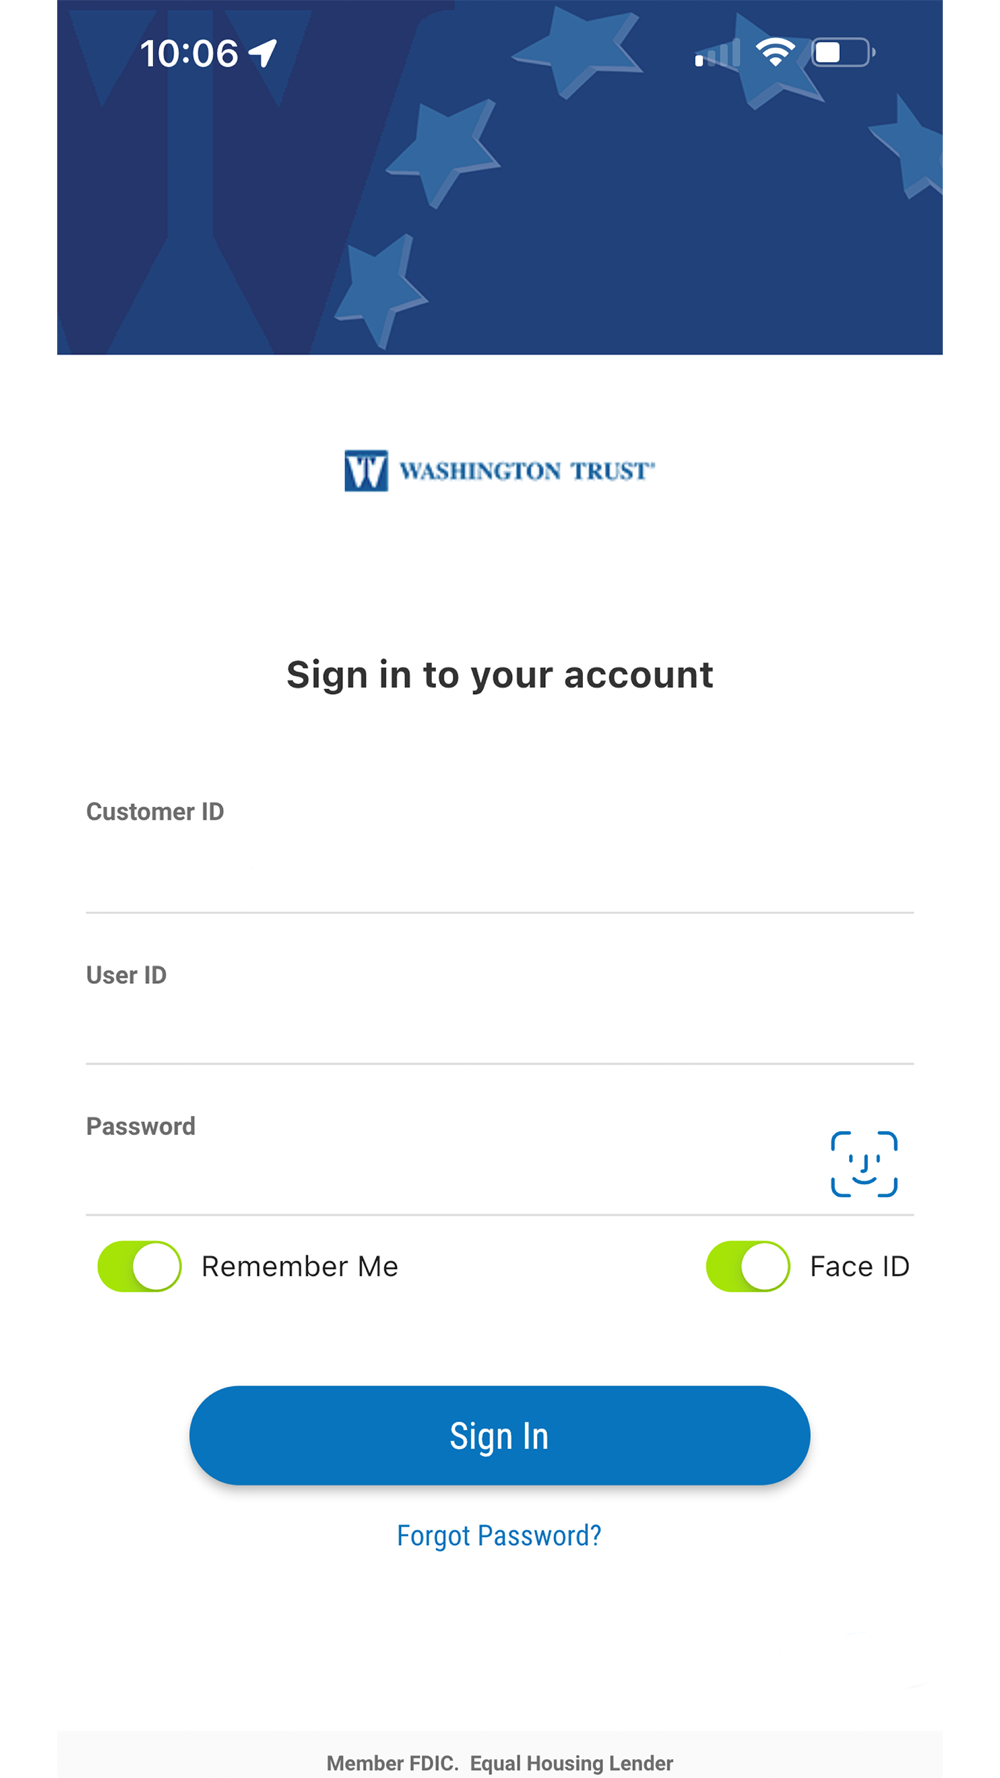The image size is (1000, 1778).
Task: Tap the blue Sign In button
Action: pyautogui.click(x=500, y=1435)
